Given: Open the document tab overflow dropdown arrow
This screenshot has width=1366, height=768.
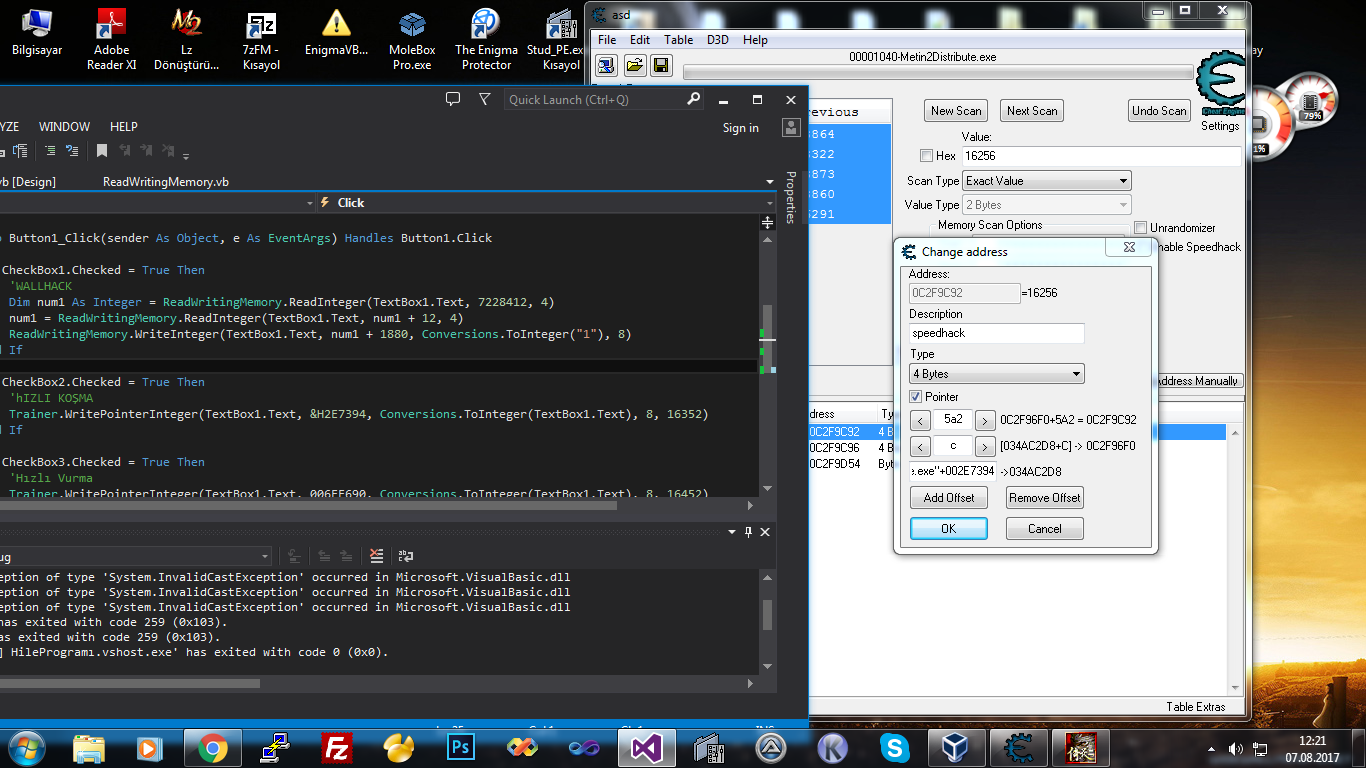Looking at the screenshot, I should point(770,182).
